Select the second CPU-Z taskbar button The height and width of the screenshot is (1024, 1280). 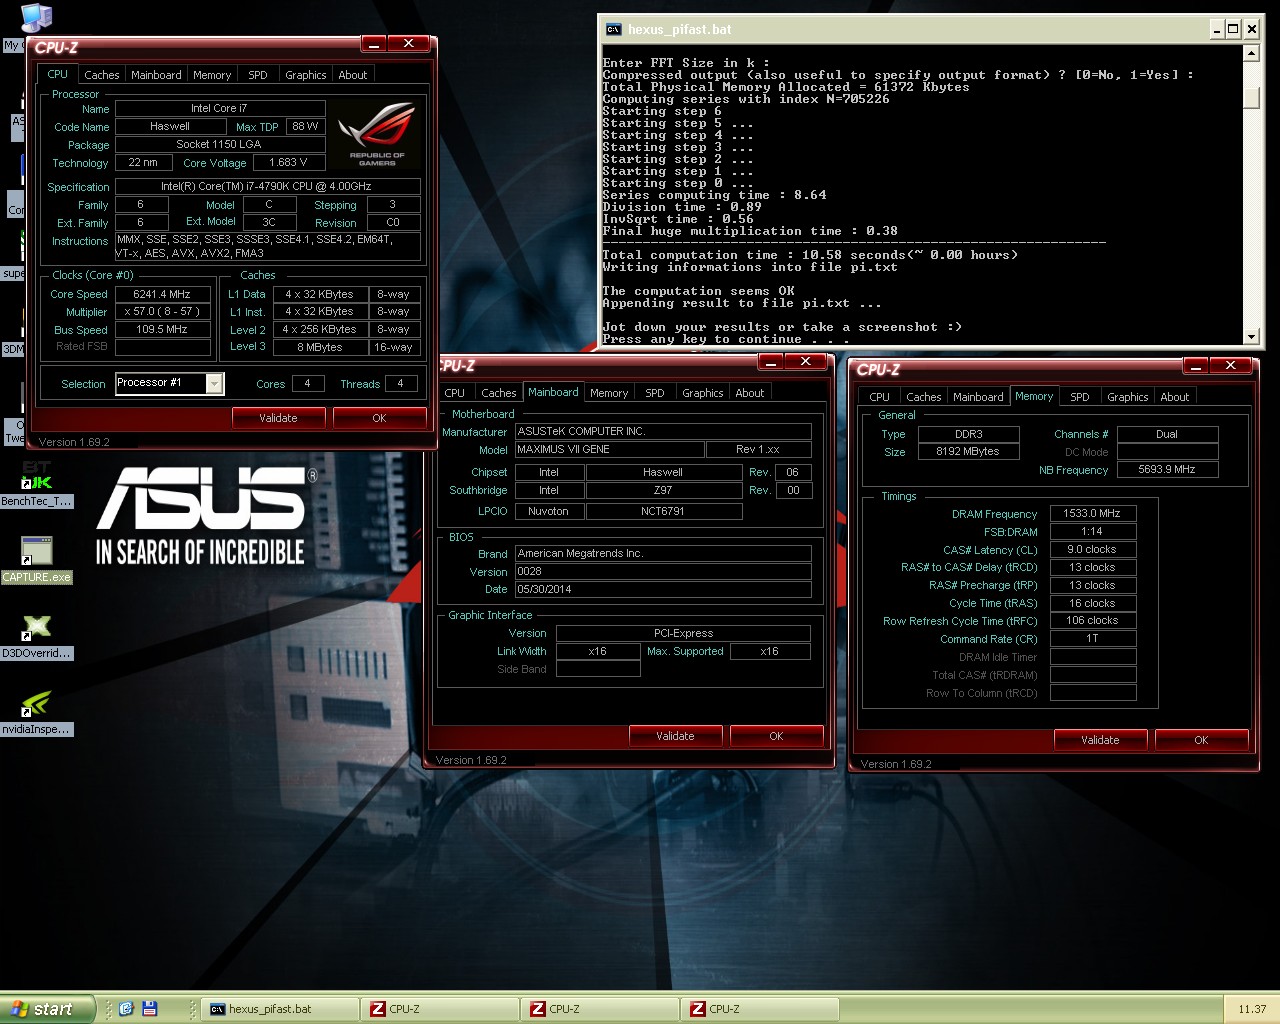pyautogui.click(x=601, y=1009)
